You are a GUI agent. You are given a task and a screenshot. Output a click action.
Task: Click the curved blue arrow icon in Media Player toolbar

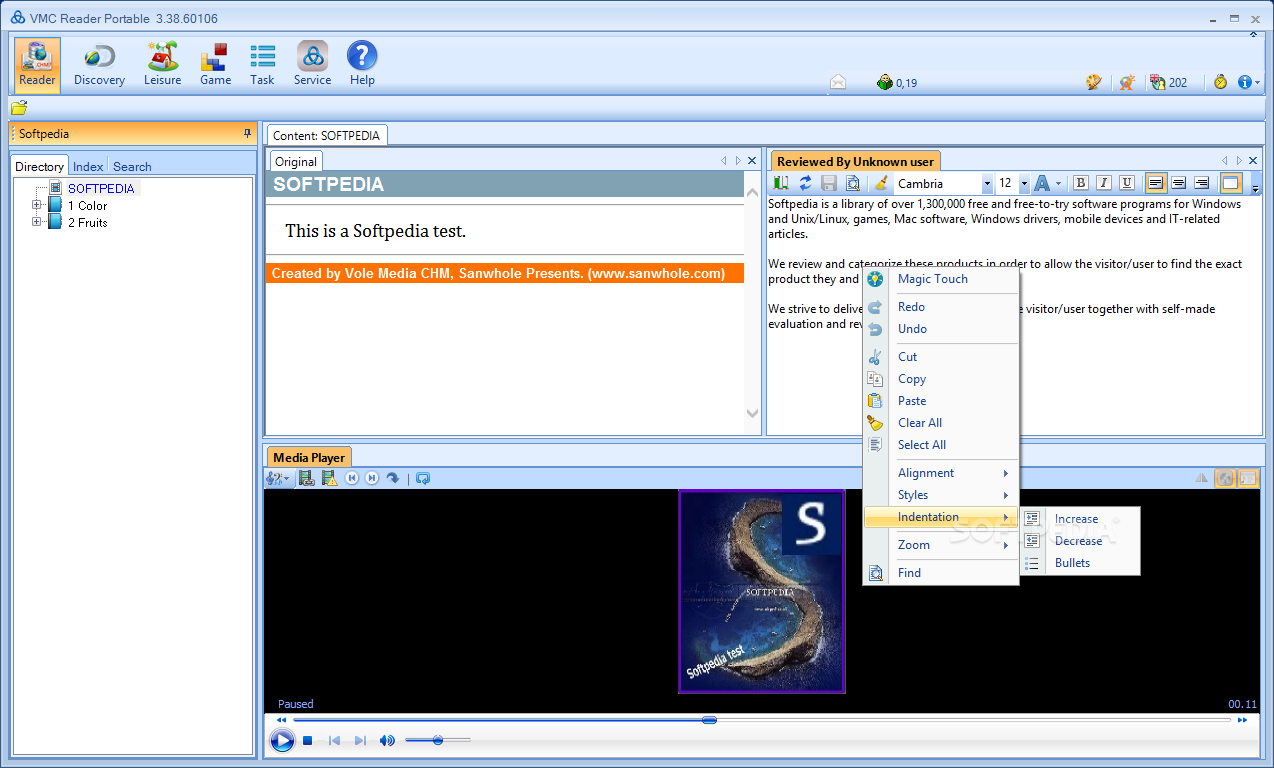(393, 478)
